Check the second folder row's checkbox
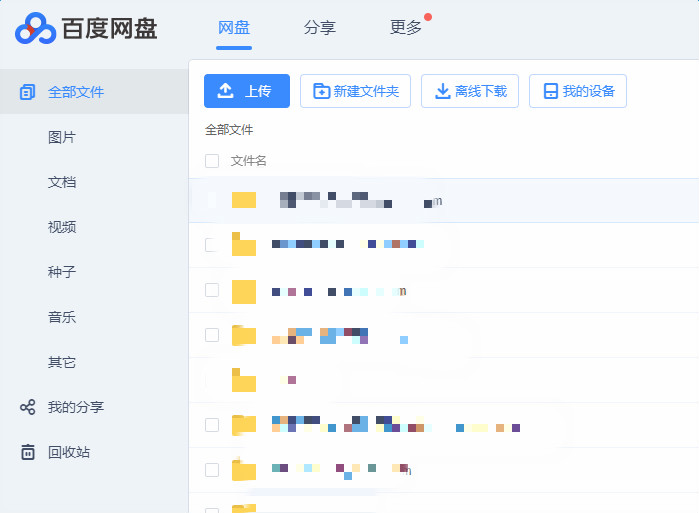Viewport: 699px width, 513px height. 212,245
